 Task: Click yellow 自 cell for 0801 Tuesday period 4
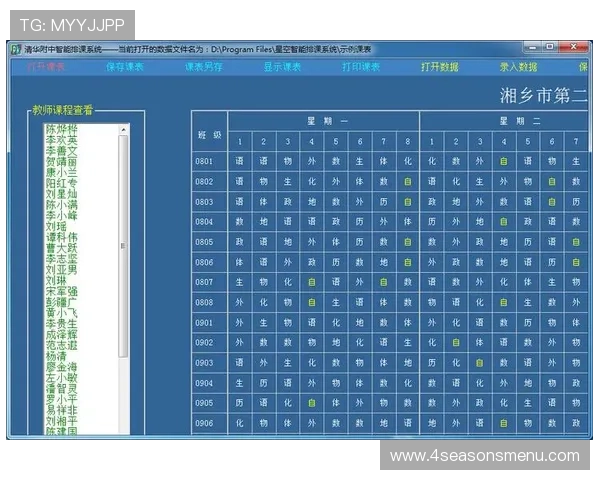tap(504, 161)
